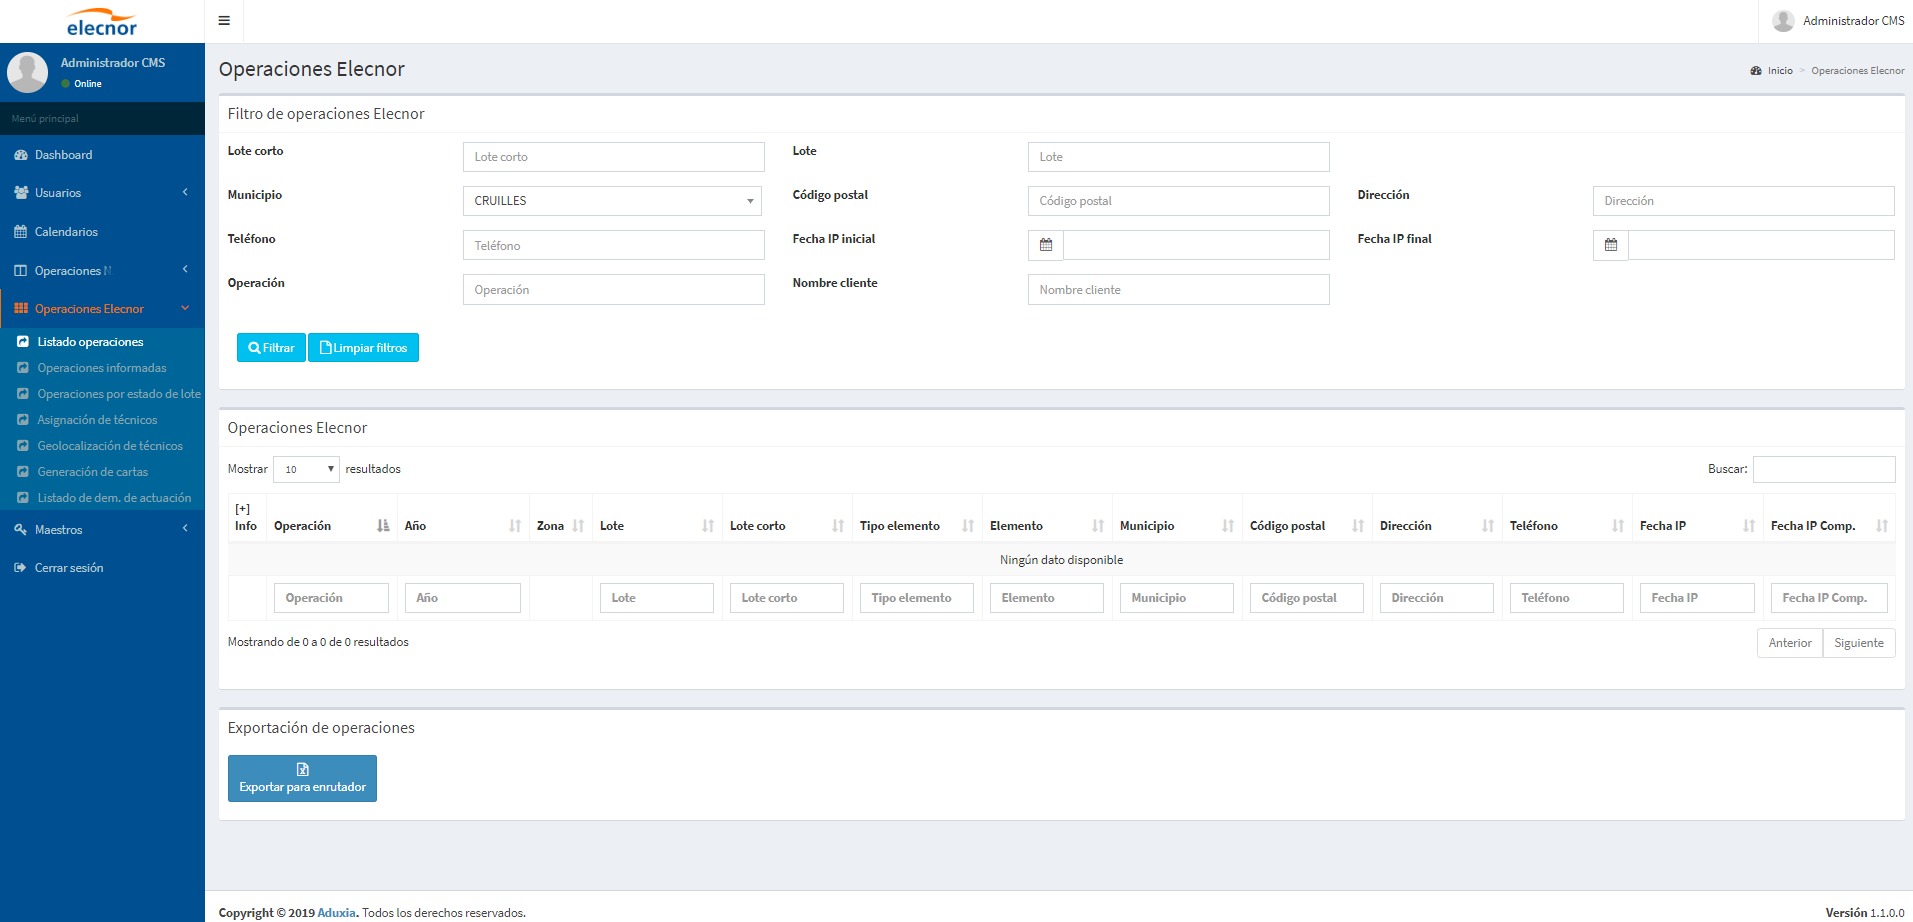Click the Fecha IP Comp. column search field
The width and height of the screenshot is (1913, 922).
point(1829,598)
